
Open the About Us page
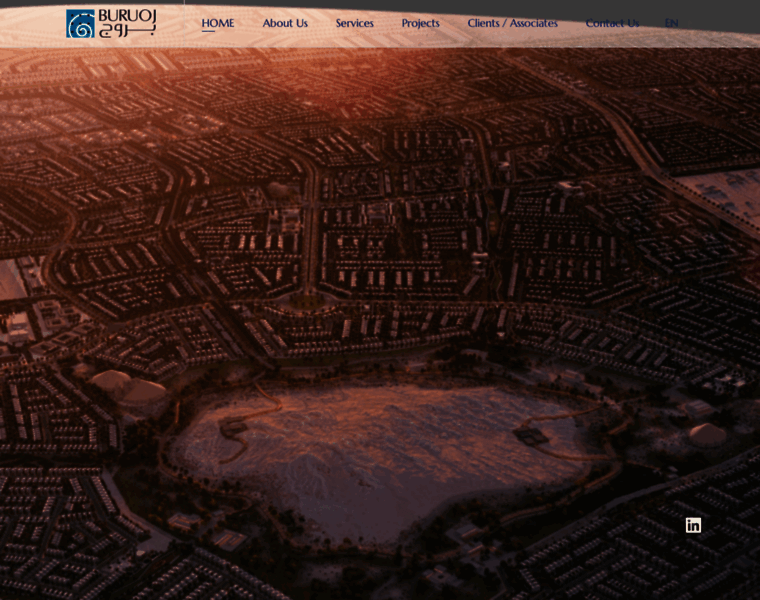(285, 23)
